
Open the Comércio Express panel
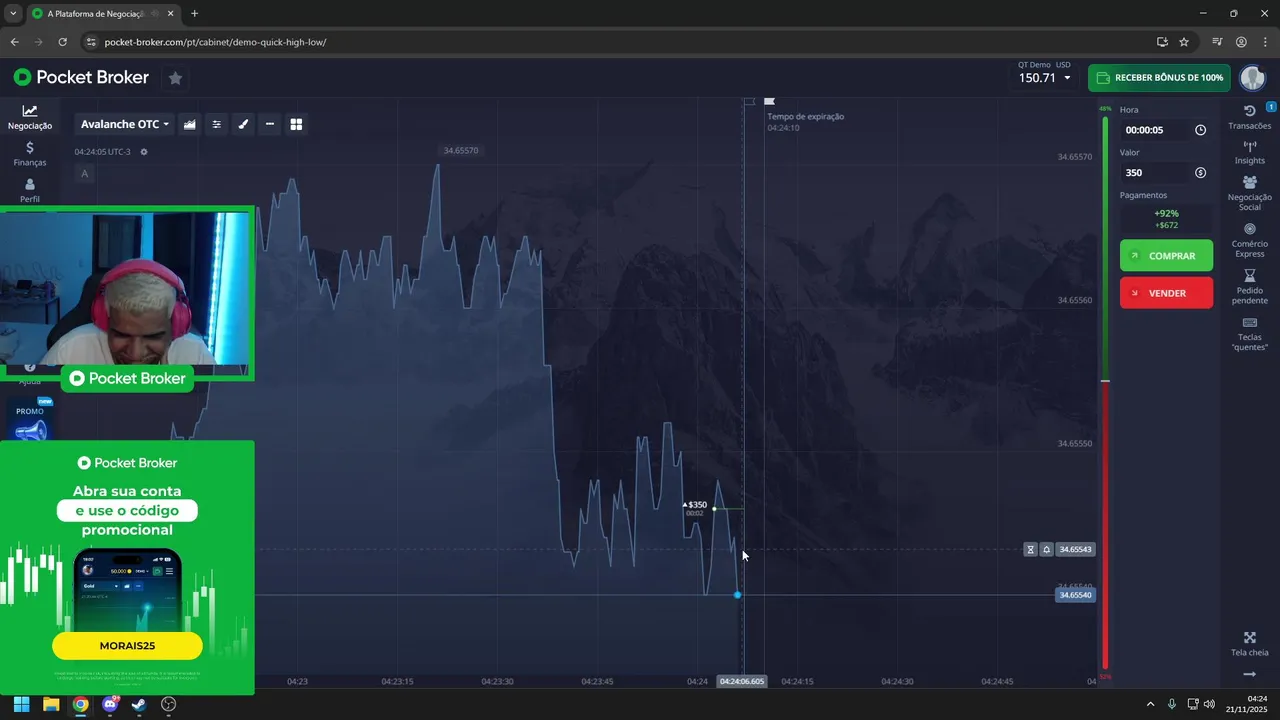1250,240
